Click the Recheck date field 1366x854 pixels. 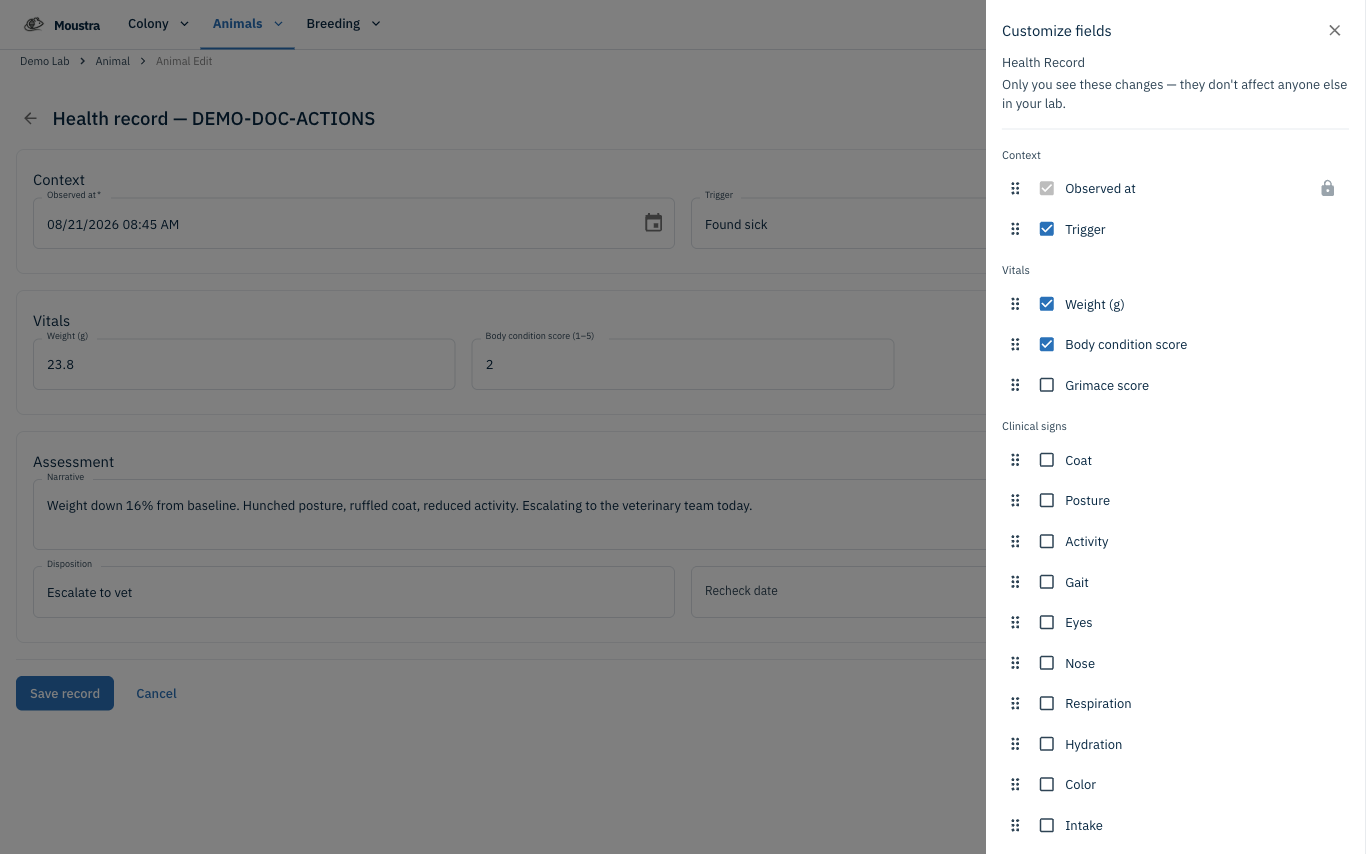[838, 592]
